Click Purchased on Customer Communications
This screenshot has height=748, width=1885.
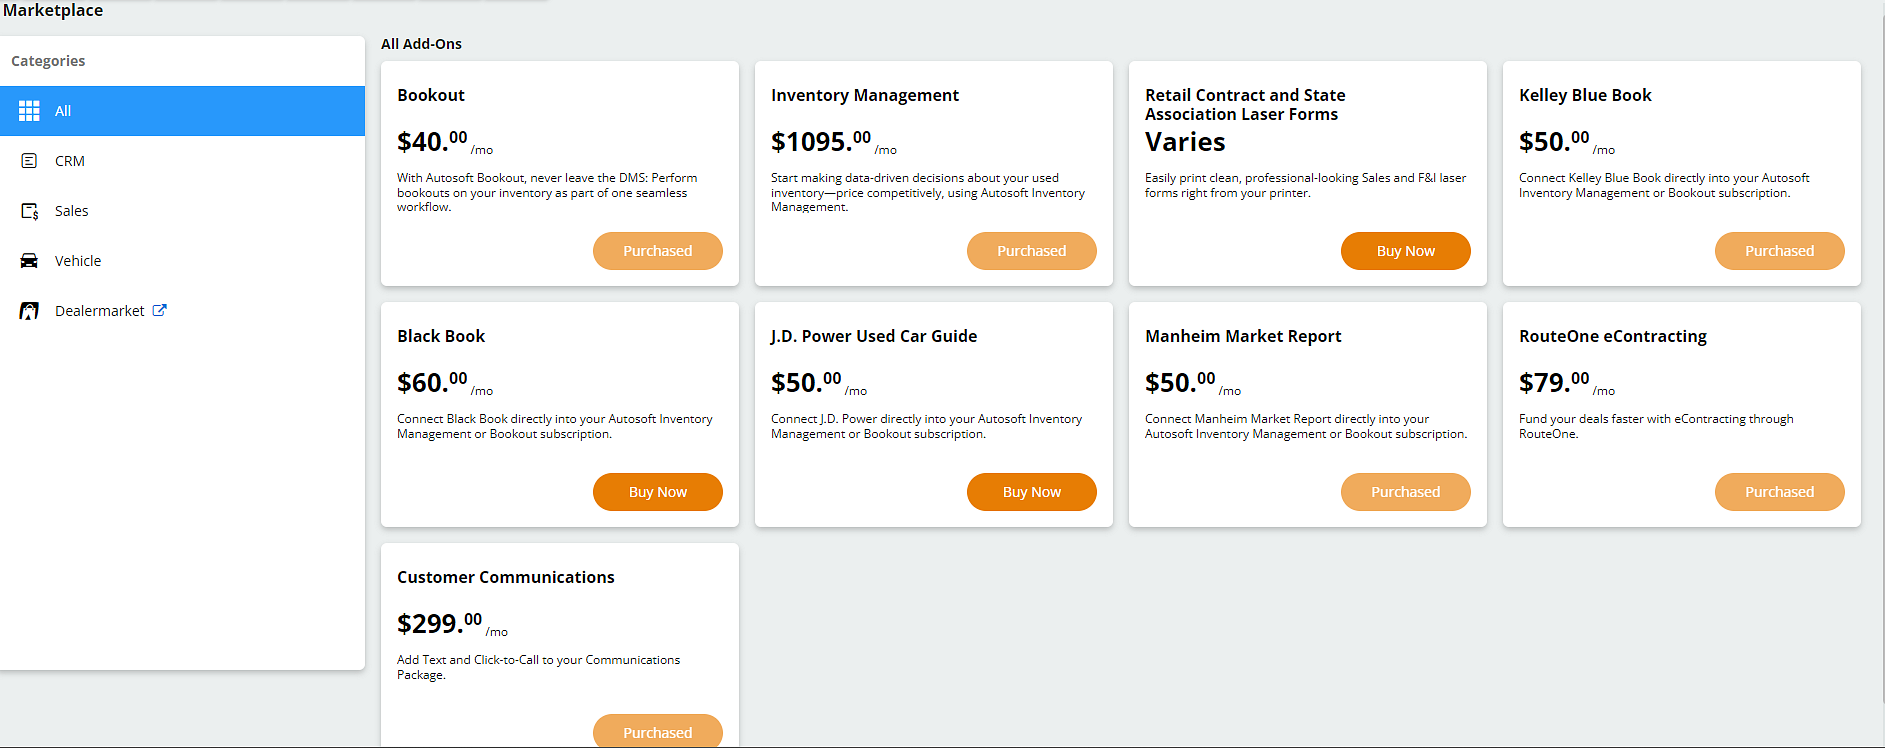(657, 731)
